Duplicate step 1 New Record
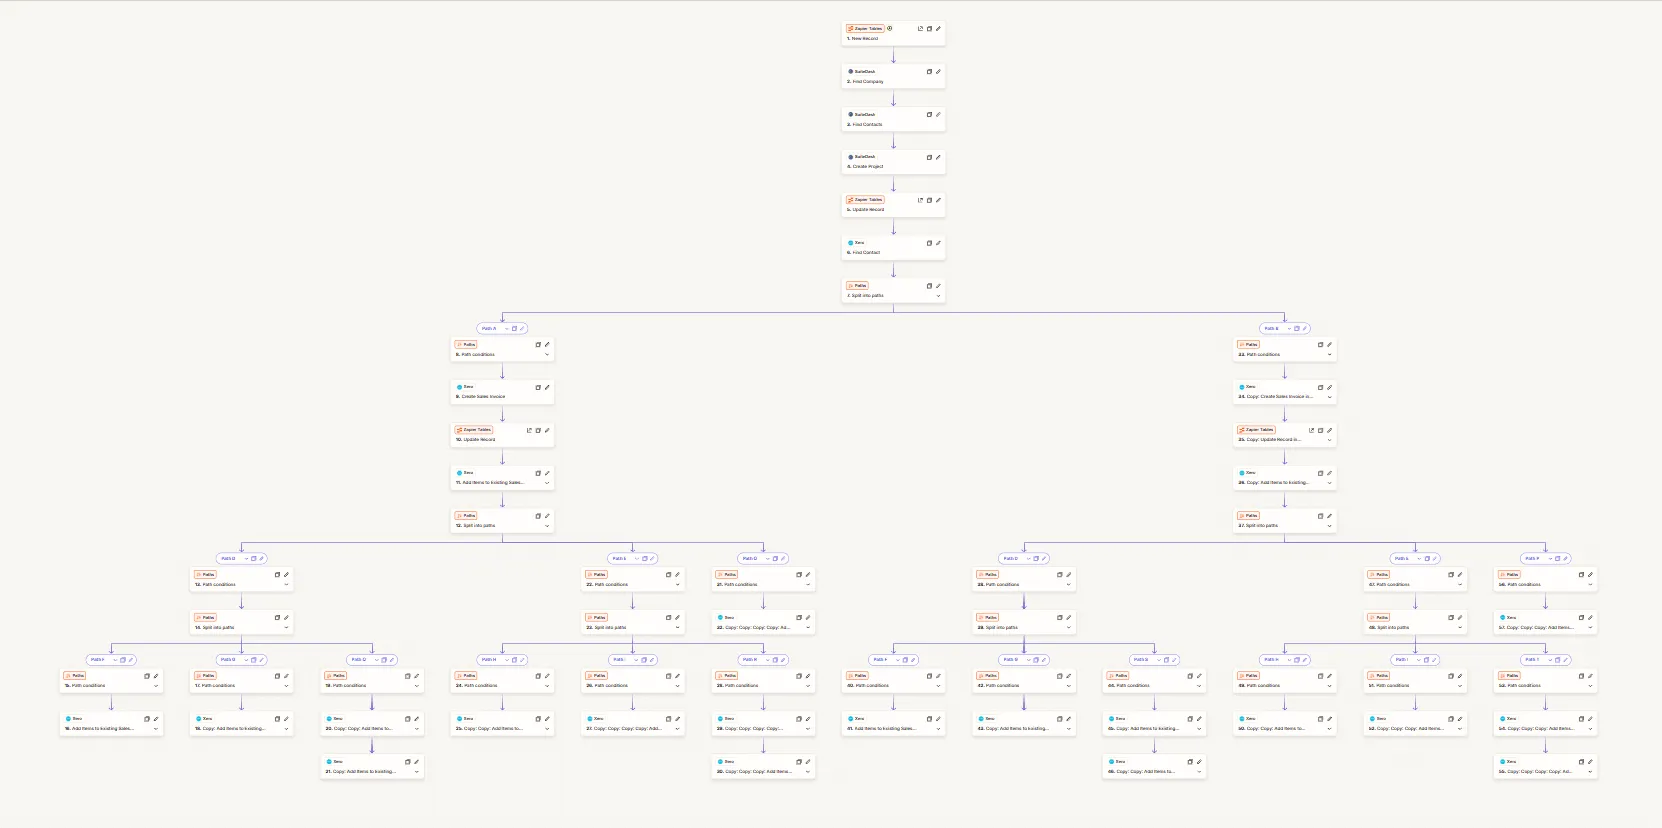 tap(929, 29)
